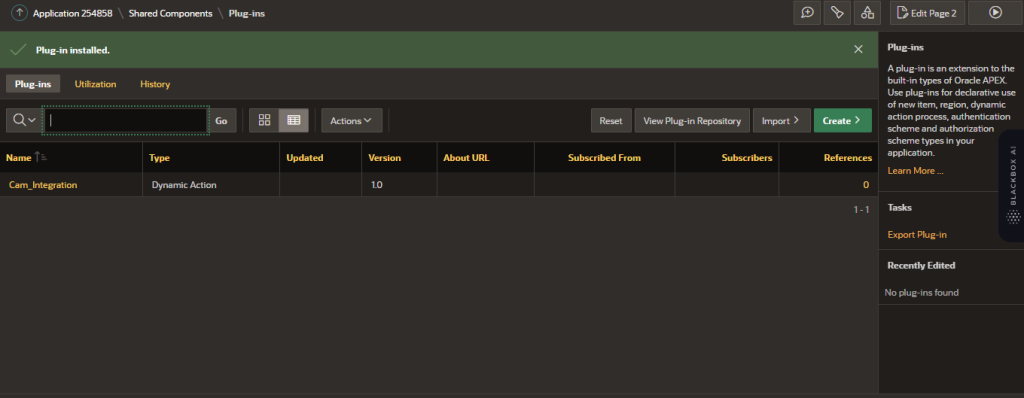Open the Export Plug-in task link

(x=917, y=235)
